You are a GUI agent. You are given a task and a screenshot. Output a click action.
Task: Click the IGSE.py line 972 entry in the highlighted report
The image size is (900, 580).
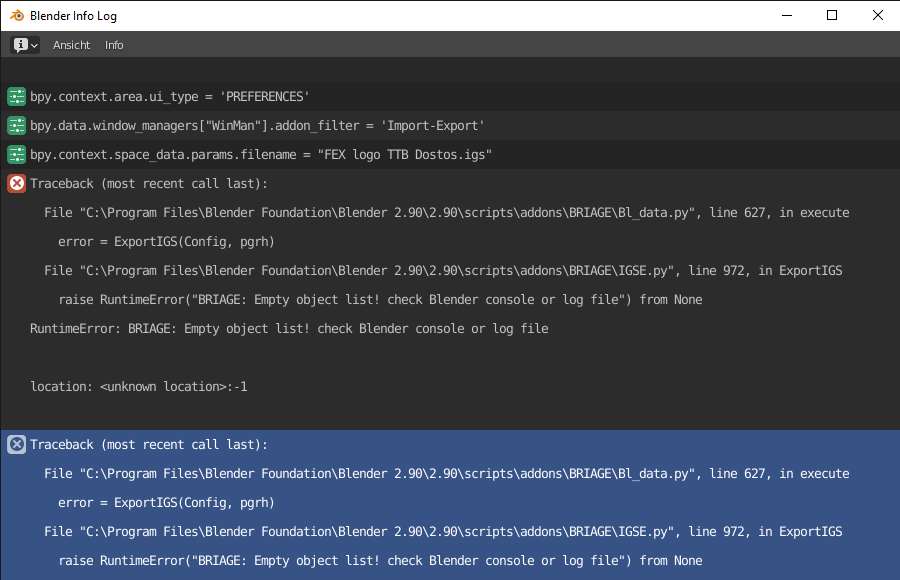click(x=443, y=532)
